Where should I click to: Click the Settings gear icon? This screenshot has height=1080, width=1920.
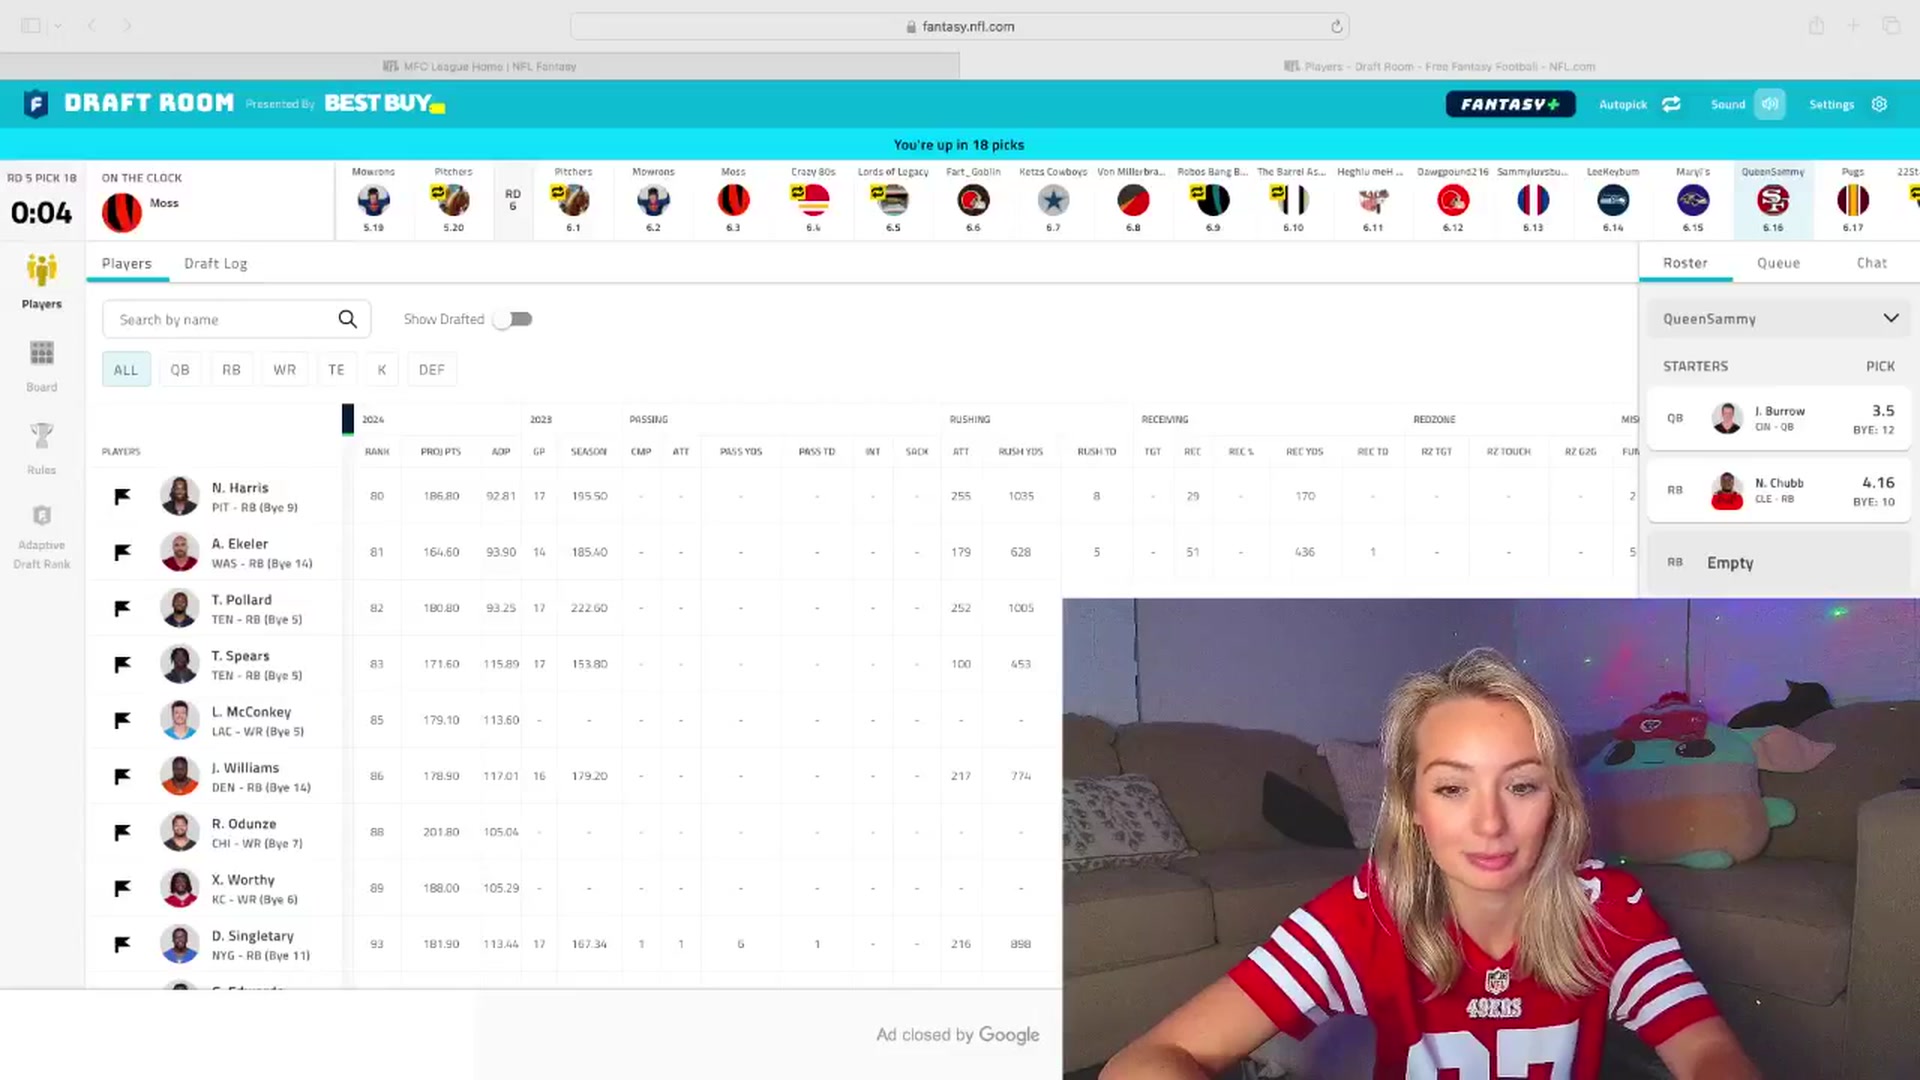coord(1879,104)
